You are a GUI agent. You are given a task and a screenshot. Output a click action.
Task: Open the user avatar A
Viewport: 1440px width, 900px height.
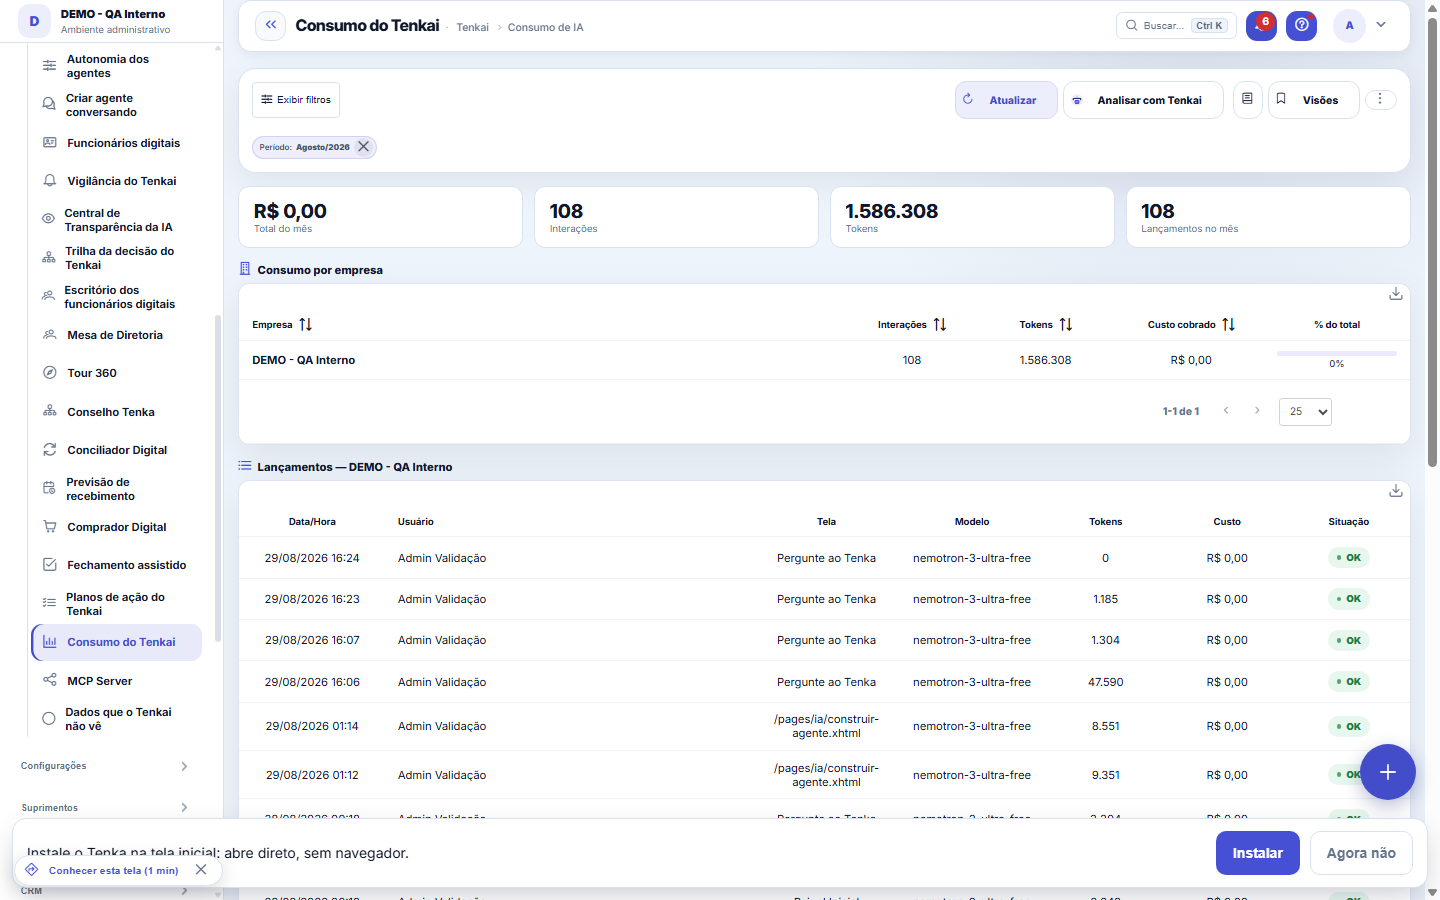[1349, 25]
